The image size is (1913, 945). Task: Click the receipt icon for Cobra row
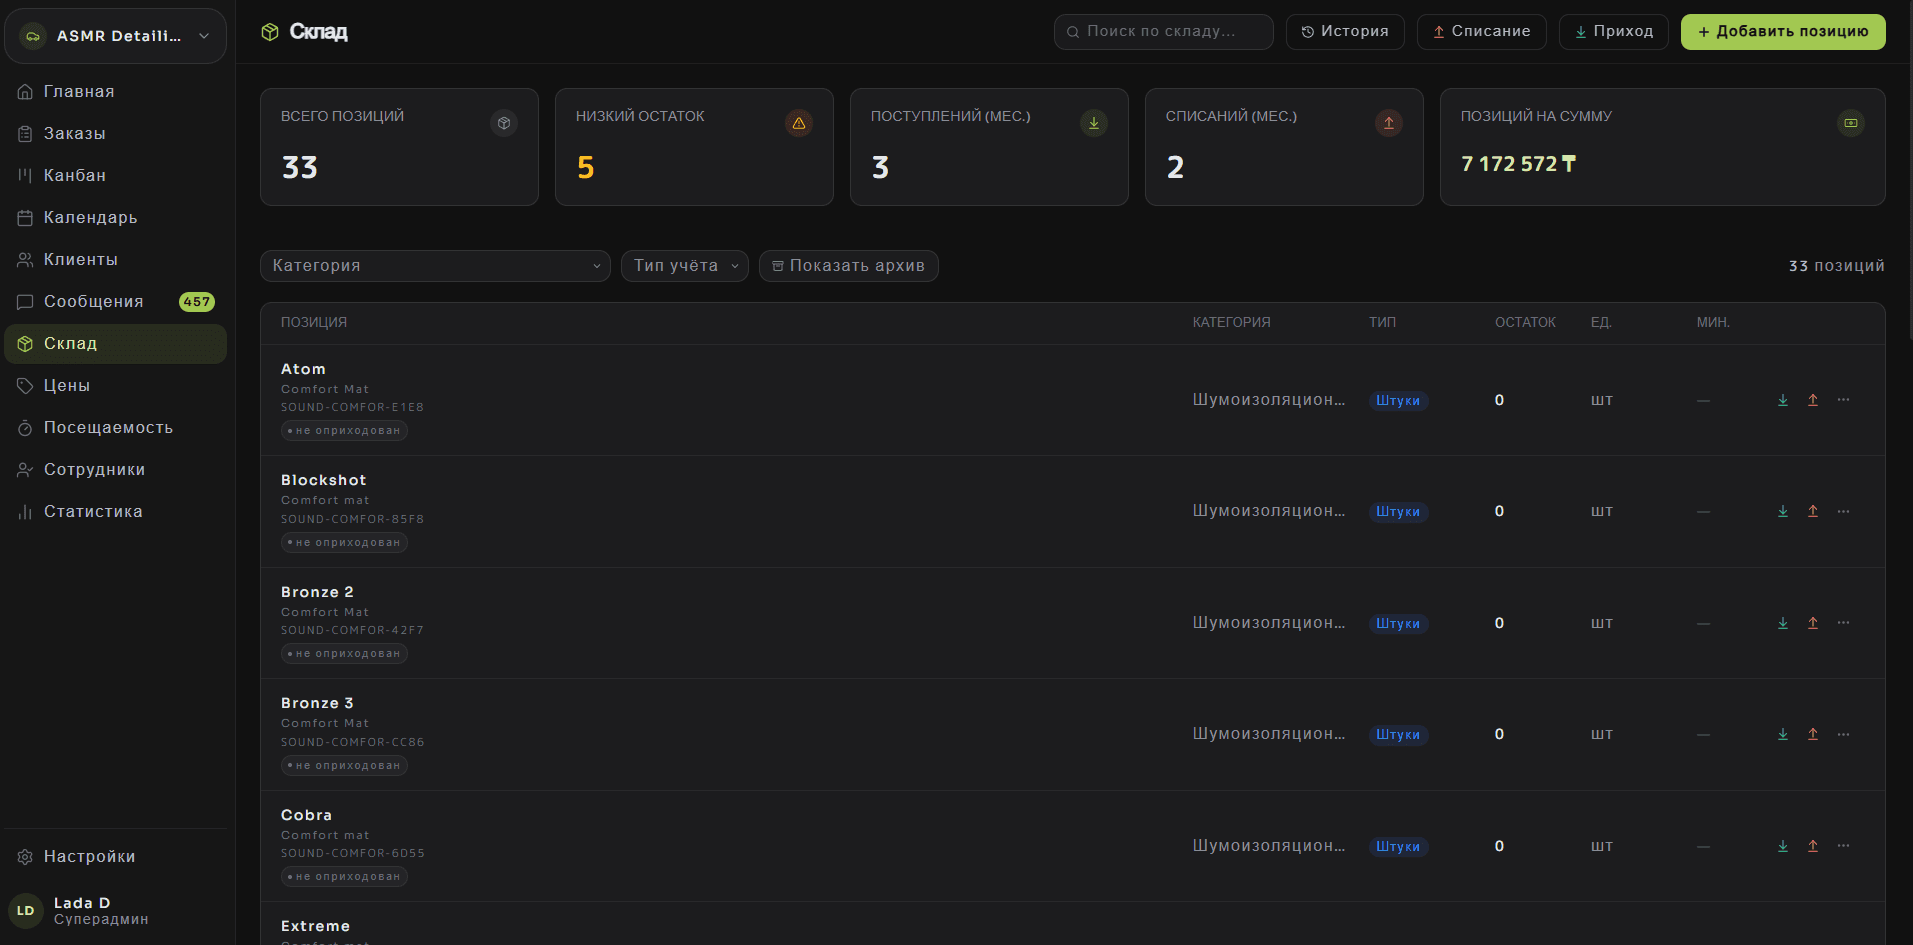[1783, 846]
